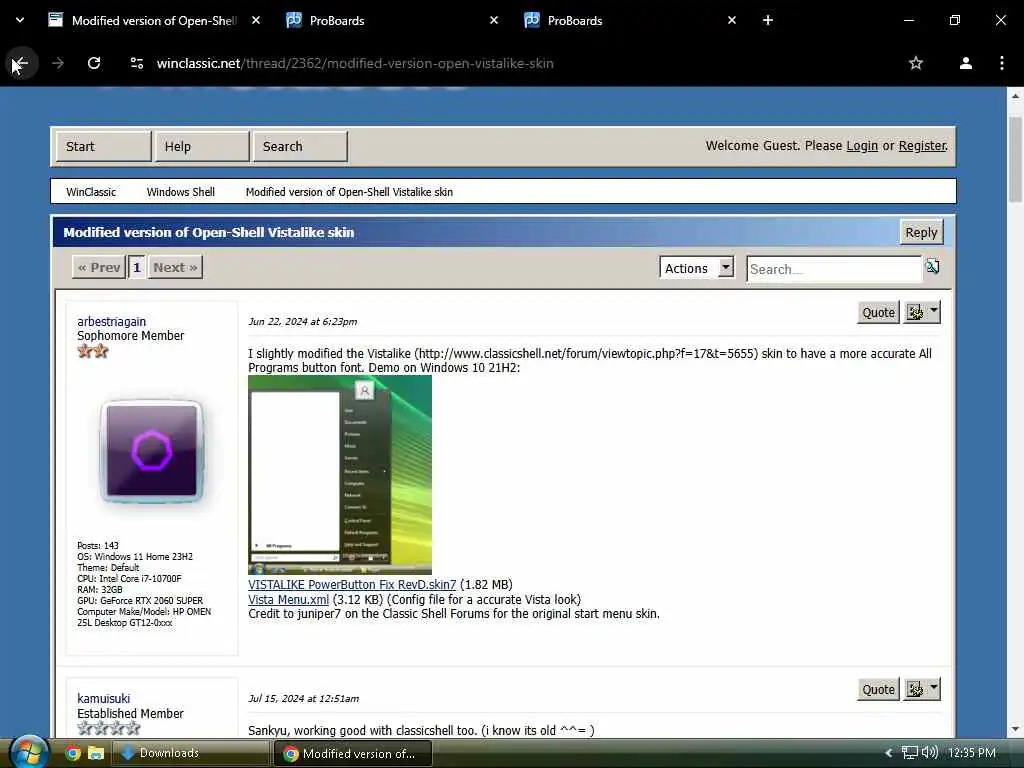Open File Explorer folder icon in taskbar
The width and height of the screenshot is (1024, 768).
pyautogui.click(x=96, y=754)
